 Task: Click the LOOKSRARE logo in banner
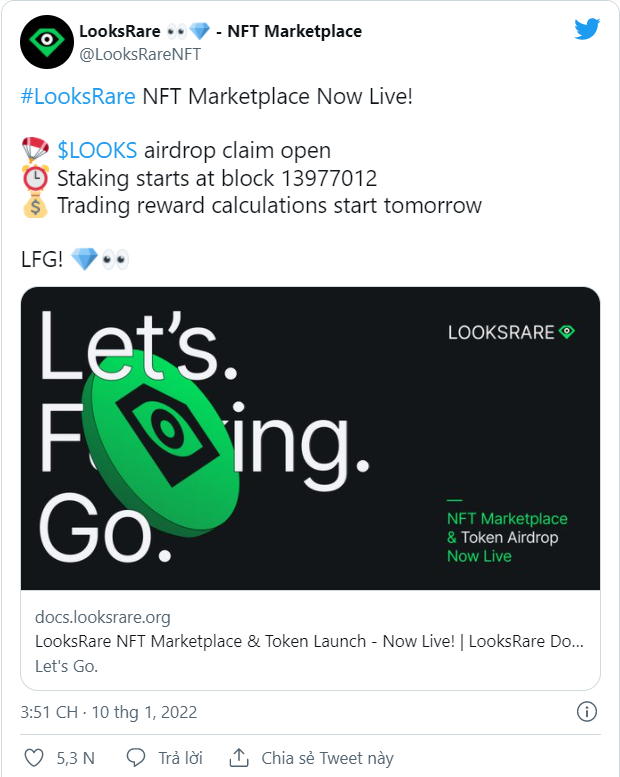tap(511, 331)
